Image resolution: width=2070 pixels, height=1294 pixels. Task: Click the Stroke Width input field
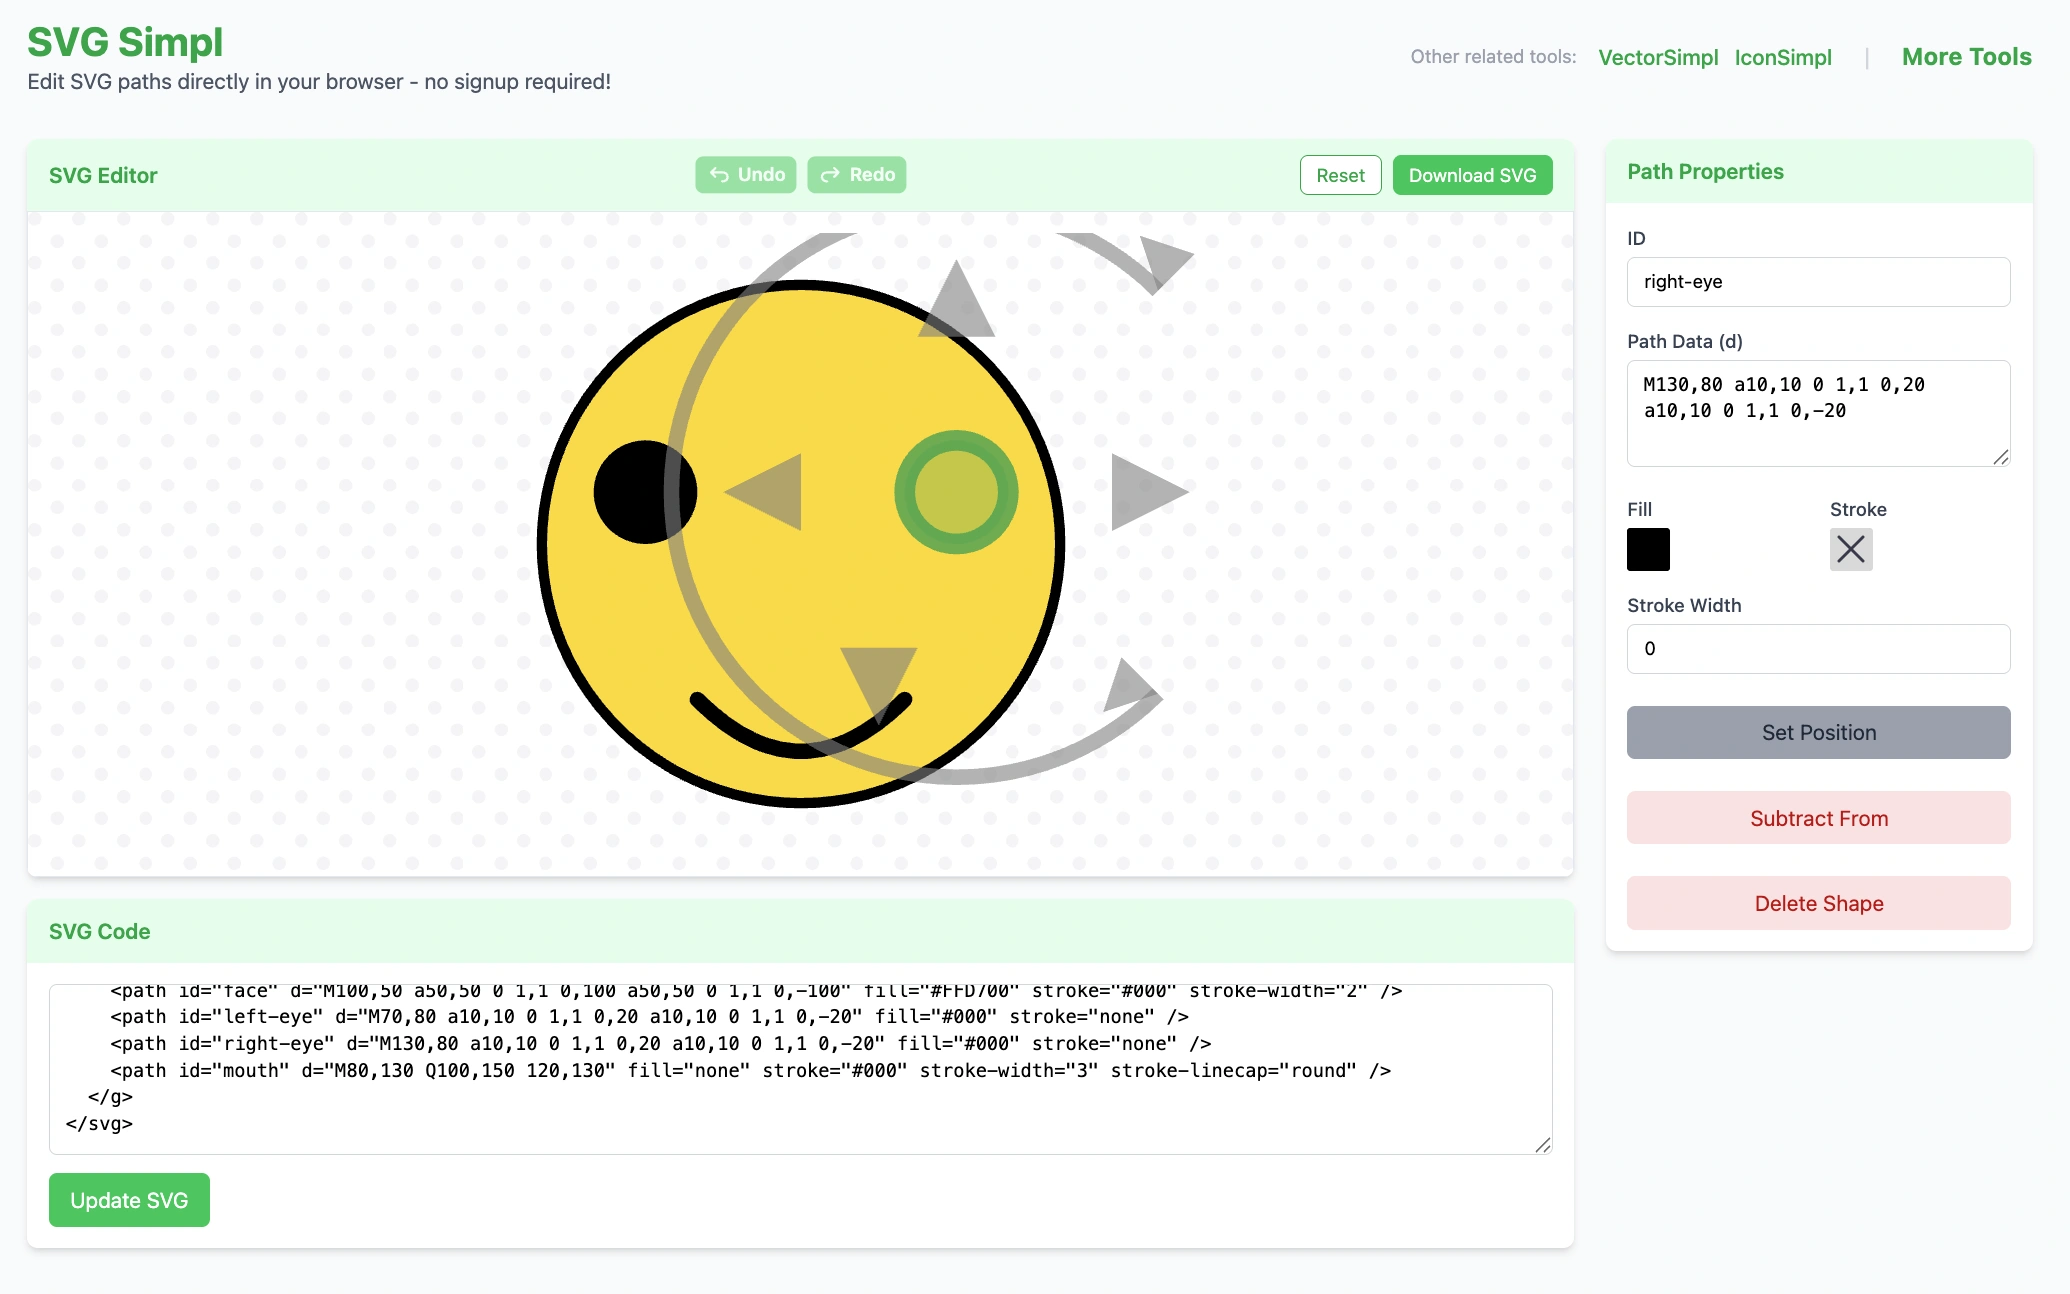pyautogui.click(x=1818, y=649)
